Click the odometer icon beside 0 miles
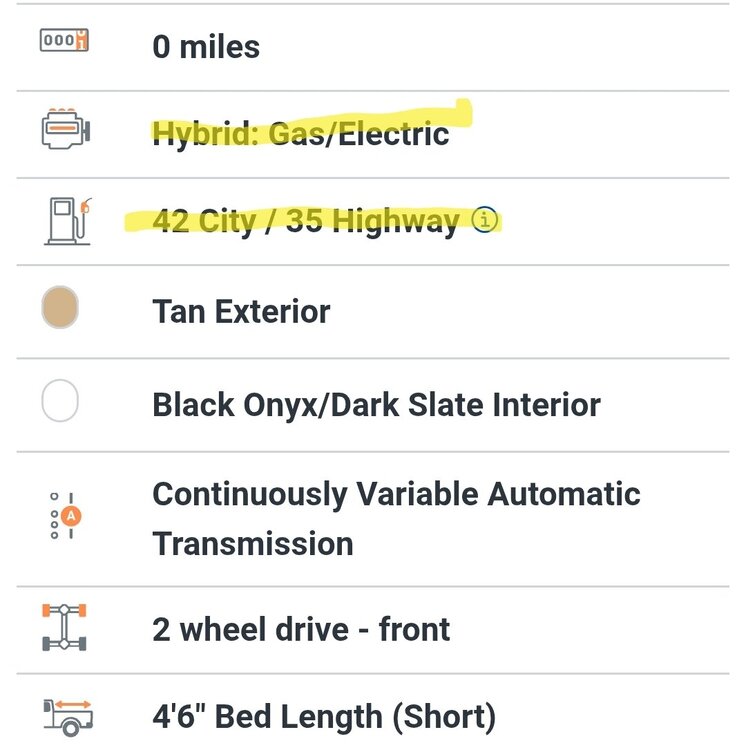 coord(64,42)
